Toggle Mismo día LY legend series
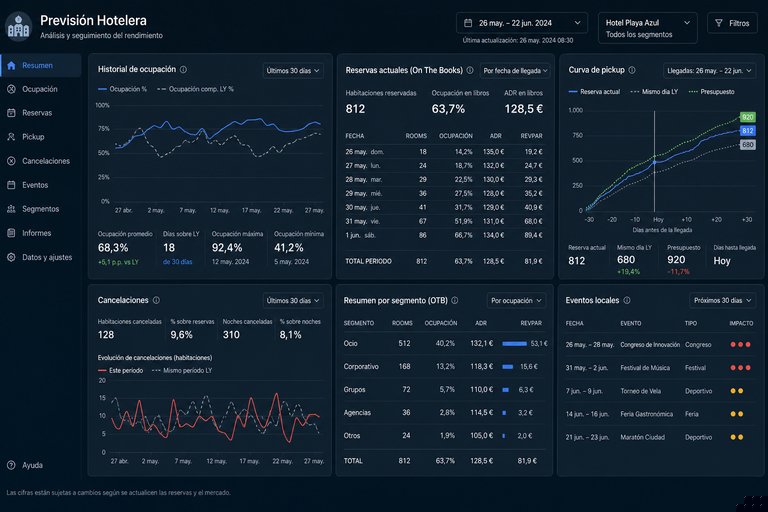Viewport: 768px width, 512px height. tap(654, 92)
